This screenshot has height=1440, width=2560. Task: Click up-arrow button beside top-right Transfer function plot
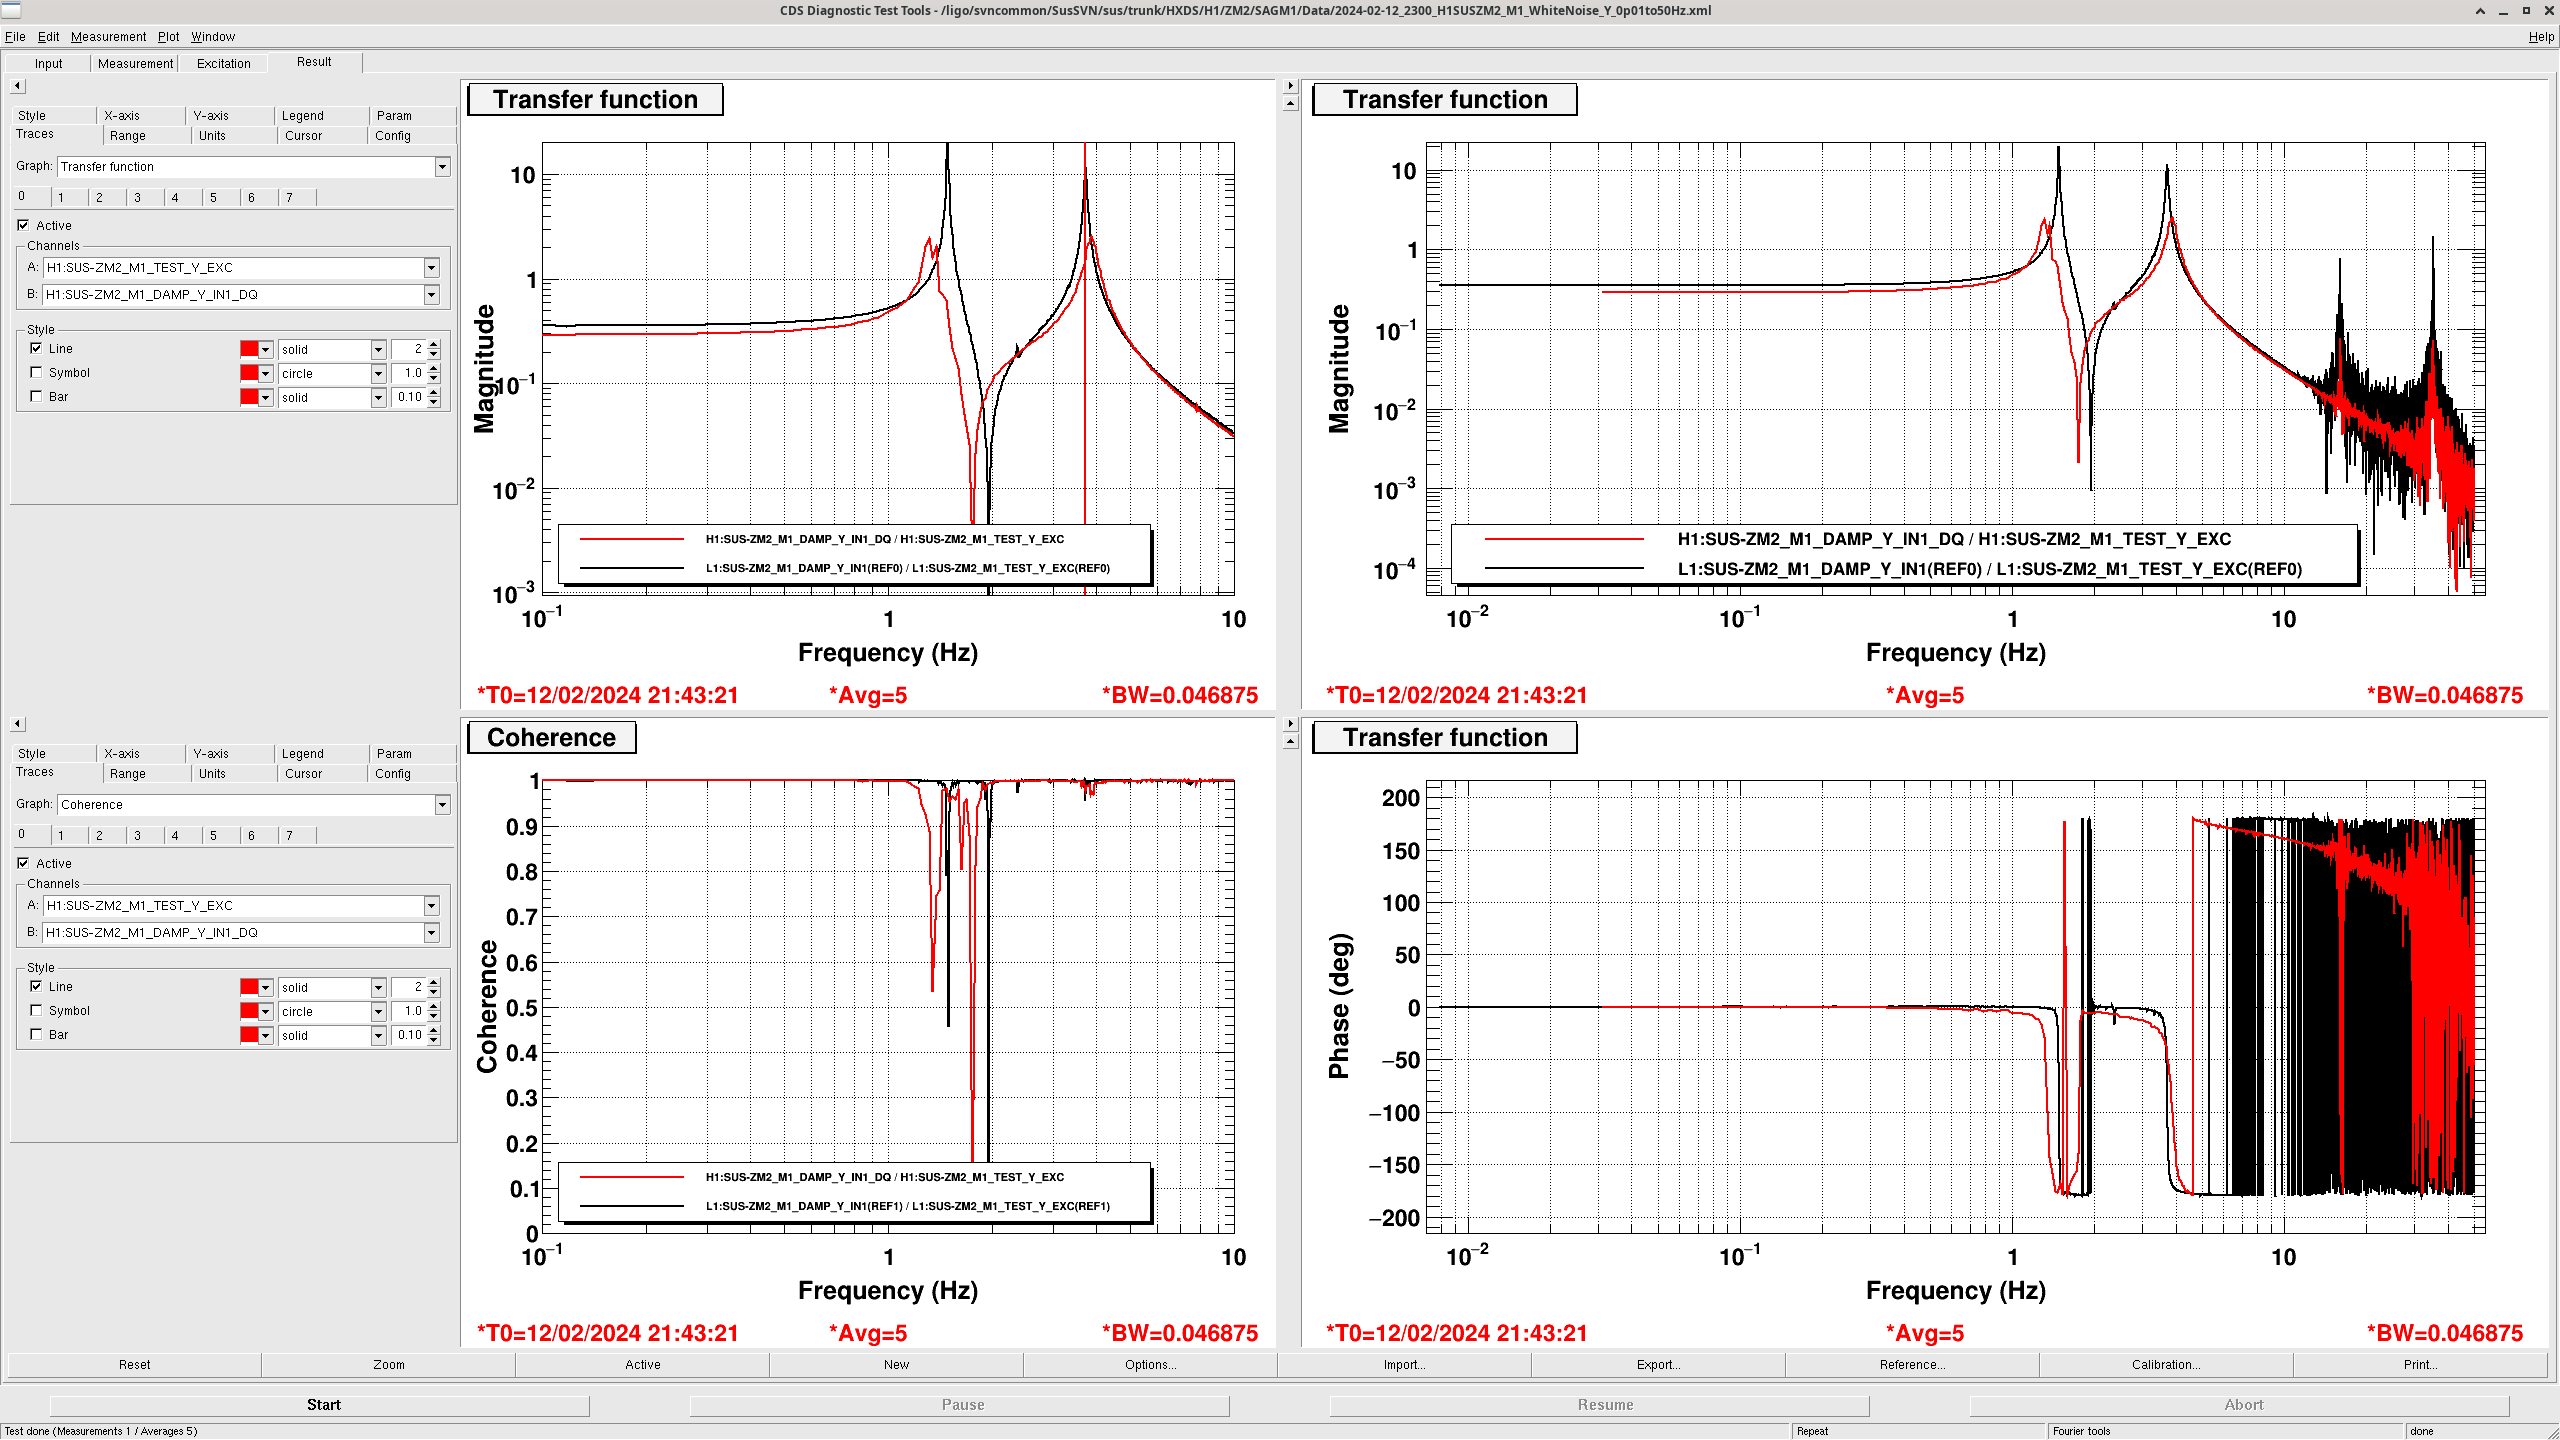tap(1290, 103)
